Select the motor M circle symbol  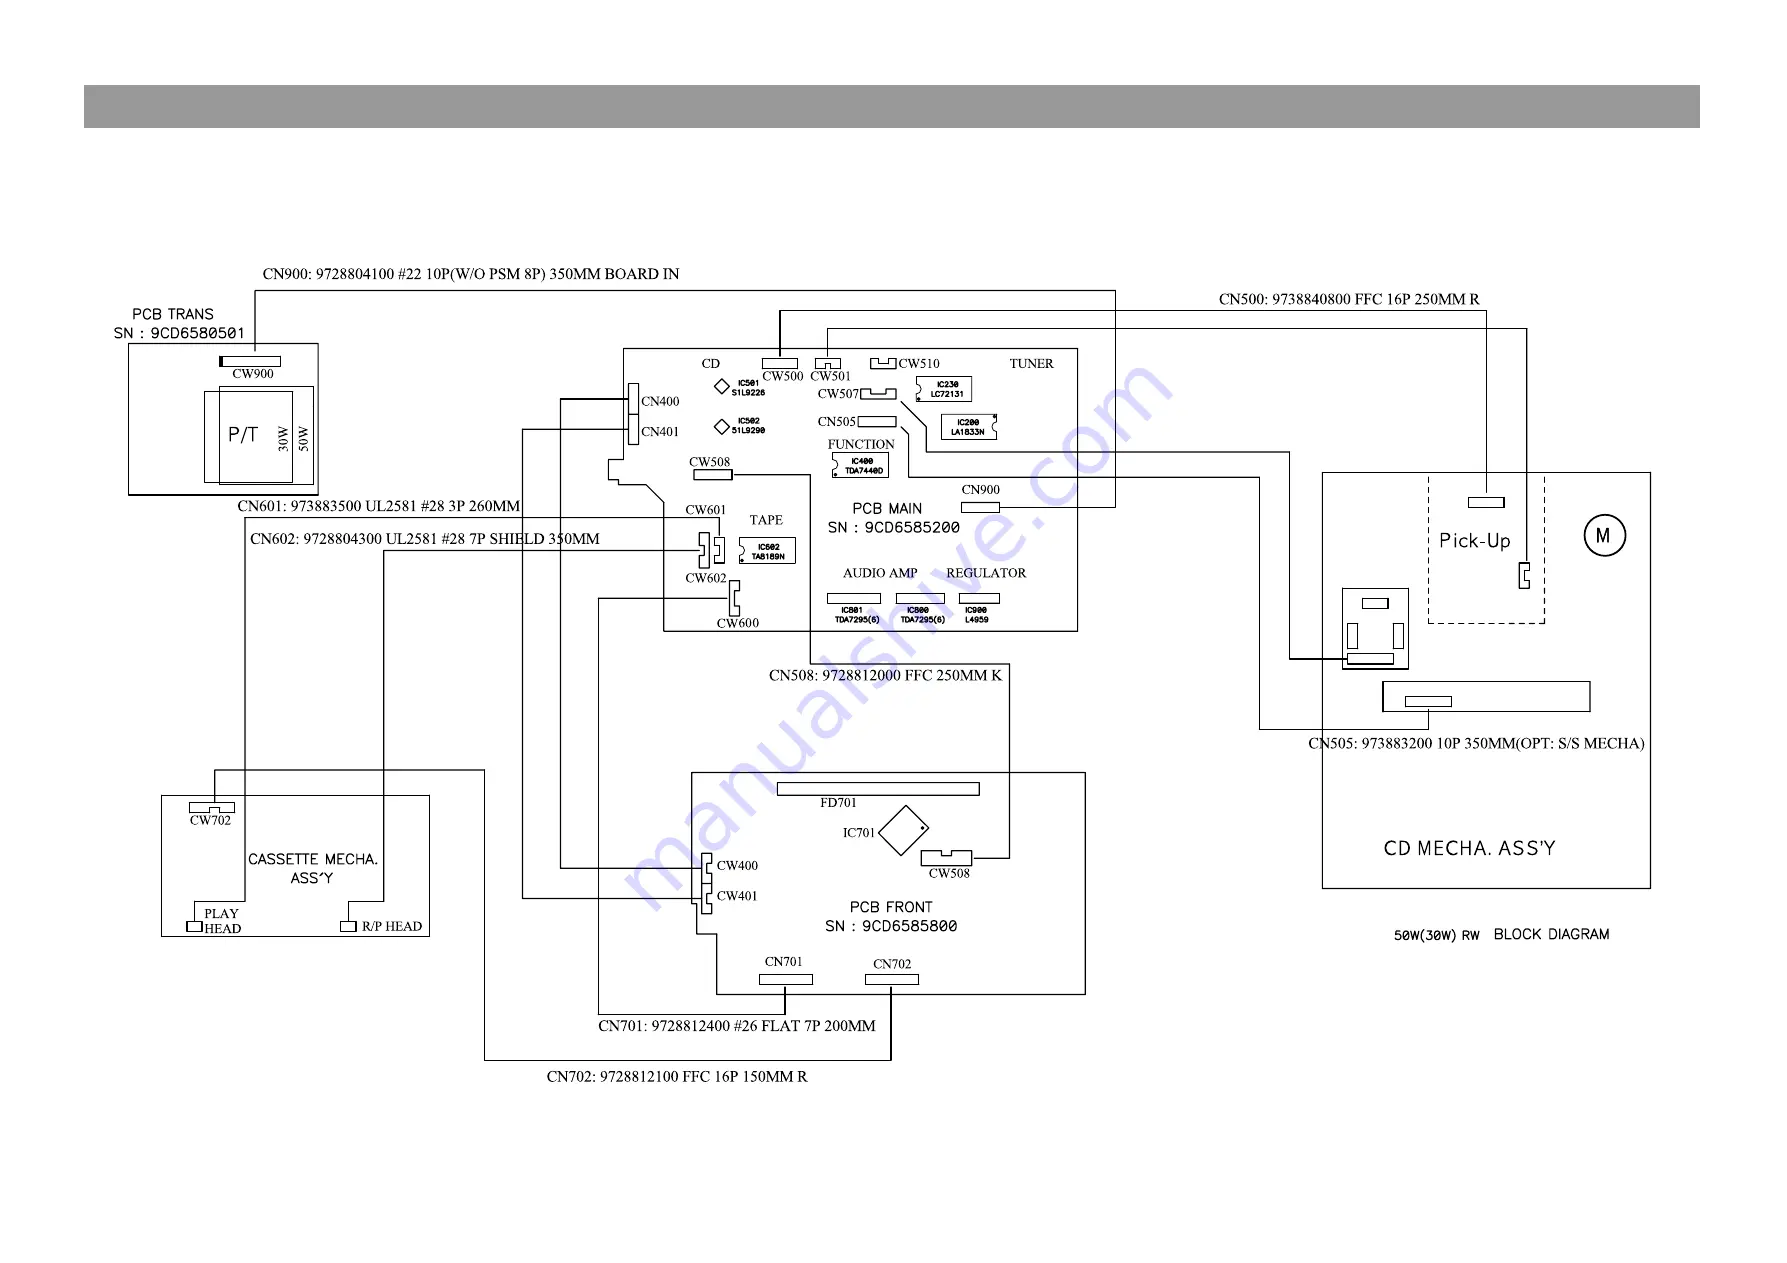coord(1605,535)
